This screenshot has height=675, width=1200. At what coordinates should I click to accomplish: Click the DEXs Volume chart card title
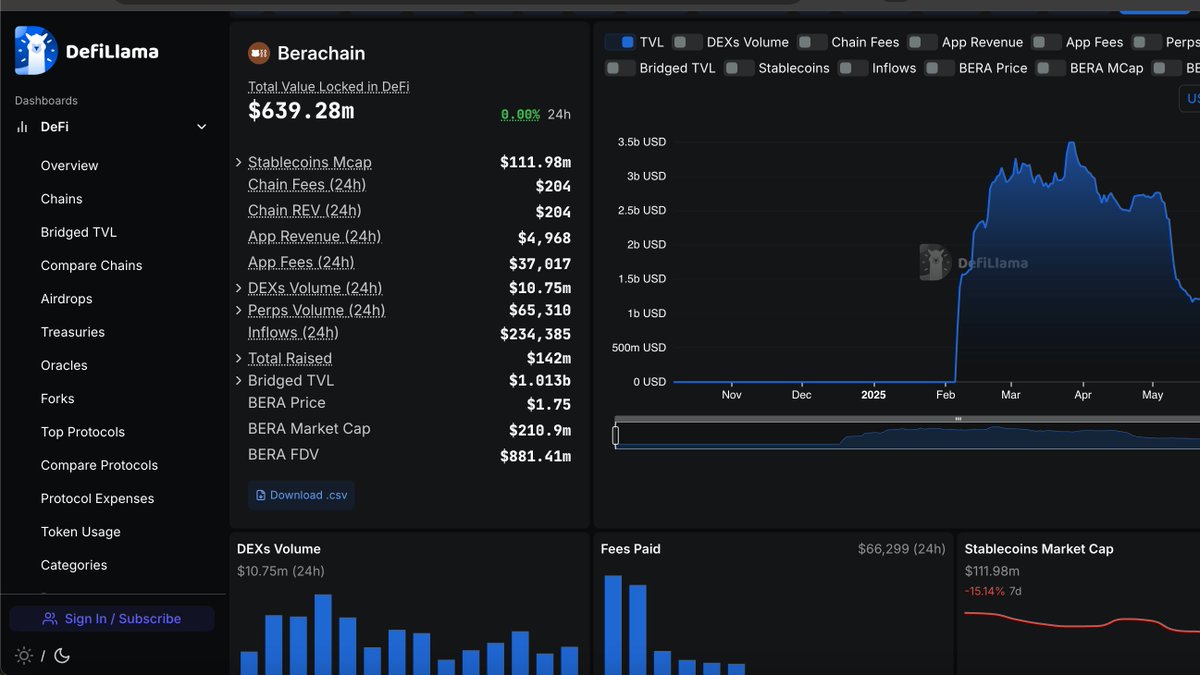pyautogui.click(x=279, y=549)
